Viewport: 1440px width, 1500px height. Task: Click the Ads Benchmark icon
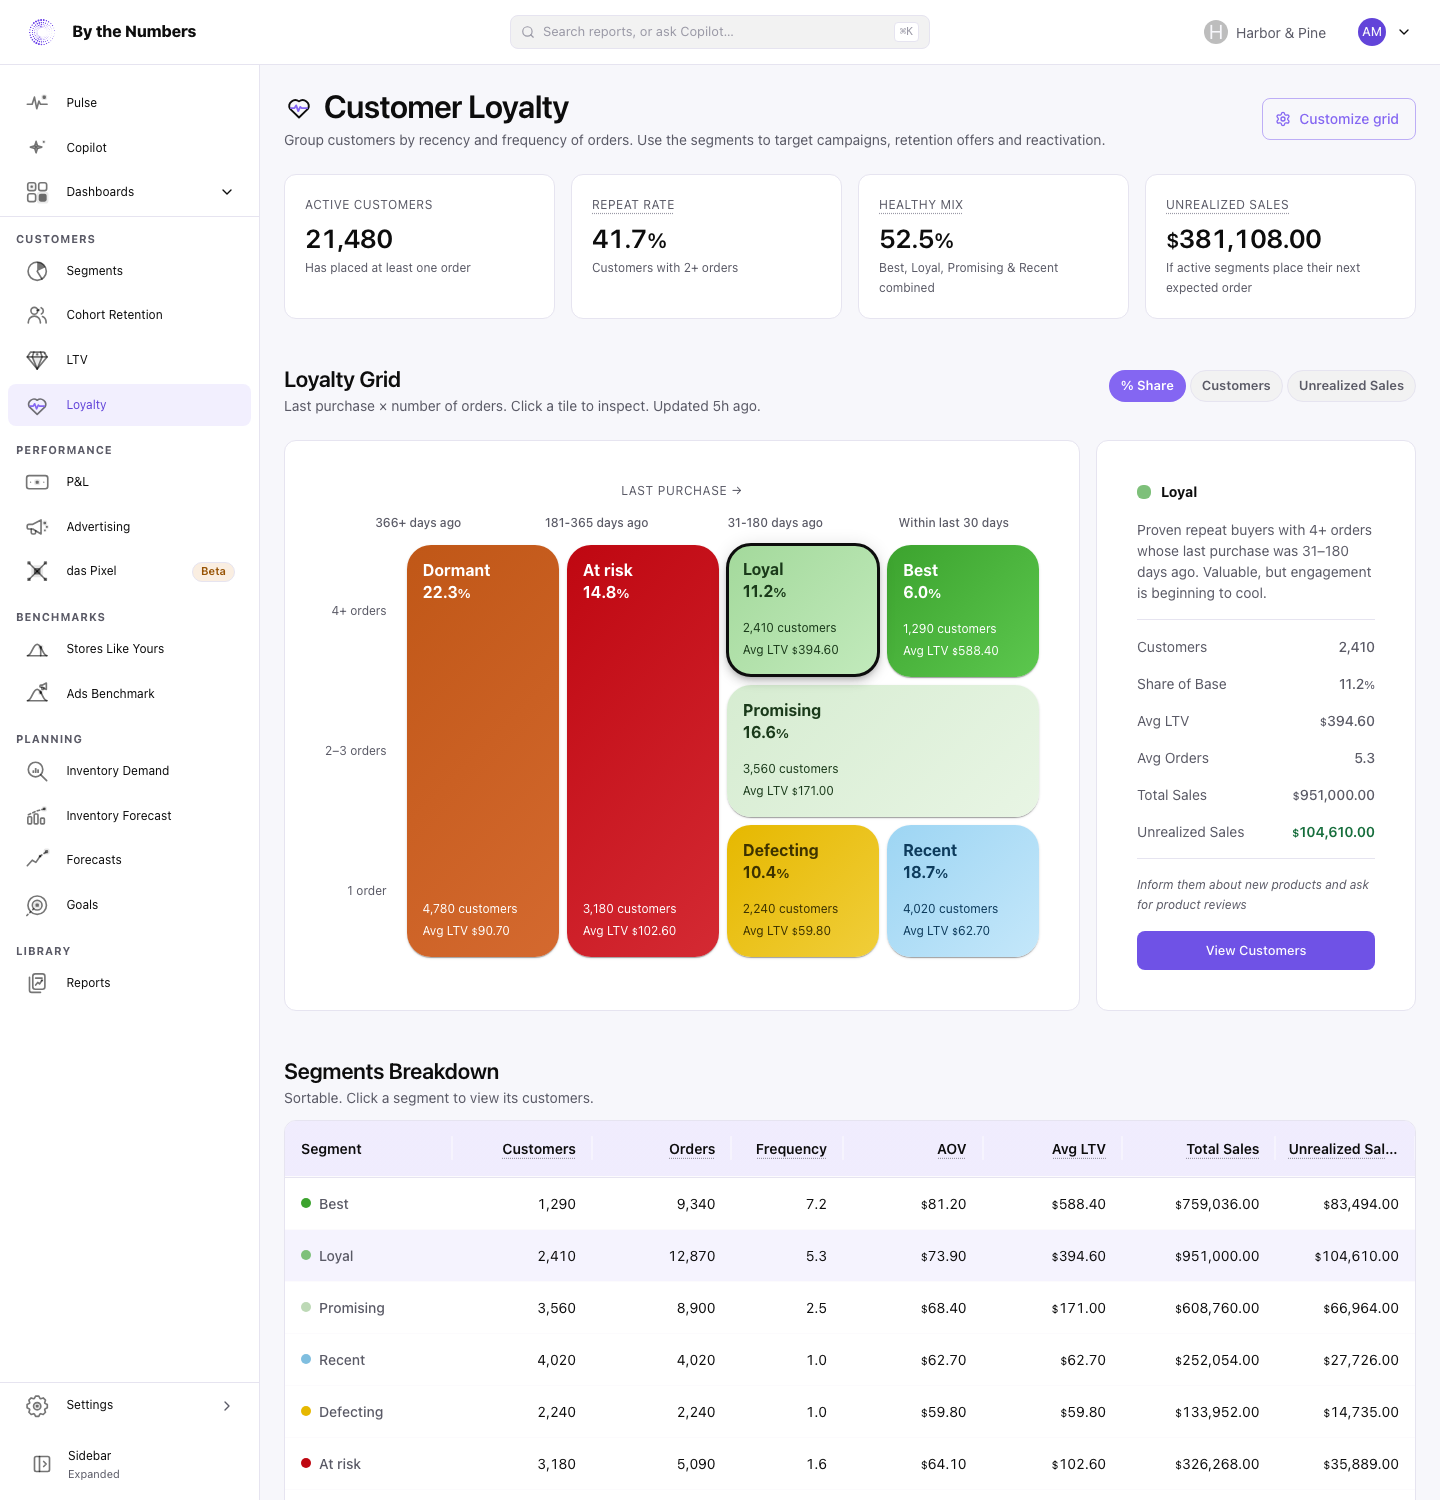point(37,694)
